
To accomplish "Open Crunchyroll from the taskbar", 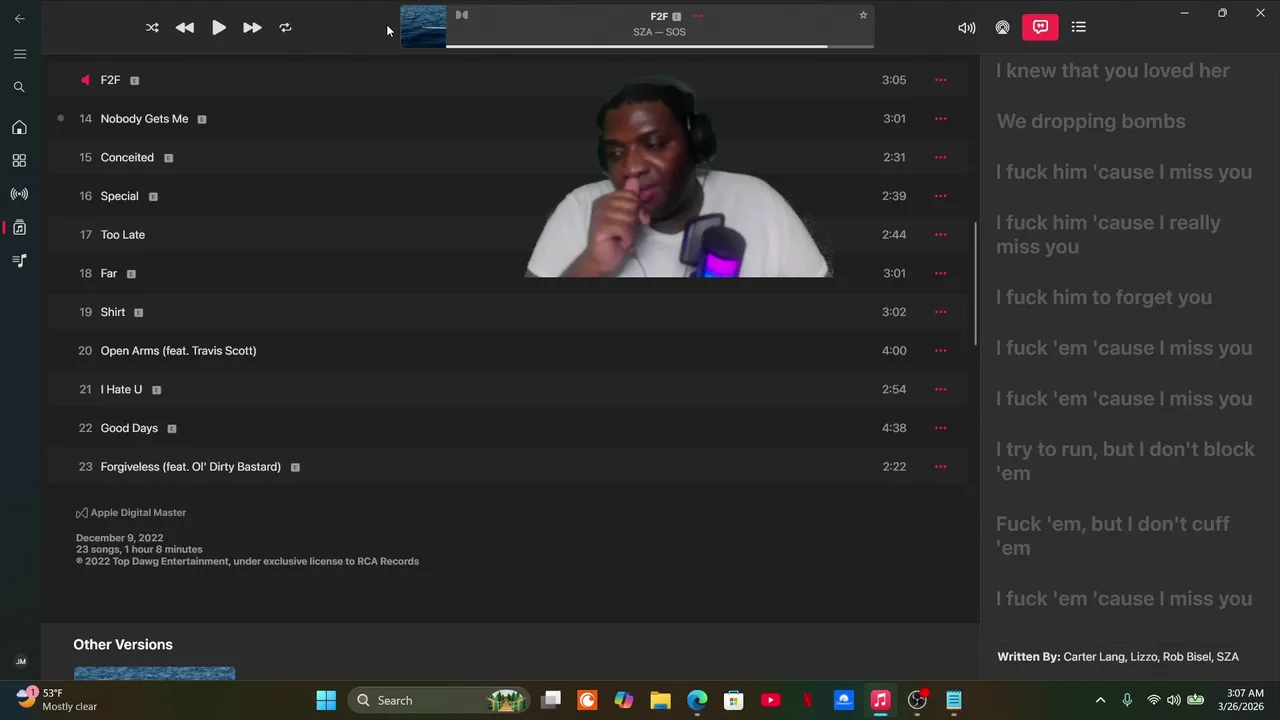I will pos(587,700).
